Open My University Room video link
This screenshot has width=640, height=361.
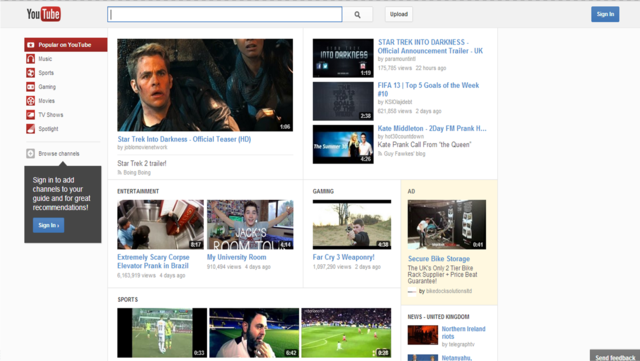coord(236,257)
